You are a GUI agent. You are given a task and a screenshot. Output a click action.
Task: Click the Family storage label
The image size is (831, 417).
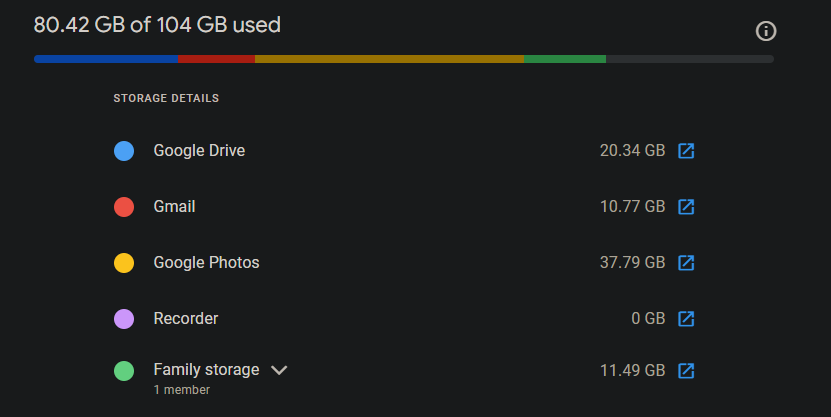point(206,370)
